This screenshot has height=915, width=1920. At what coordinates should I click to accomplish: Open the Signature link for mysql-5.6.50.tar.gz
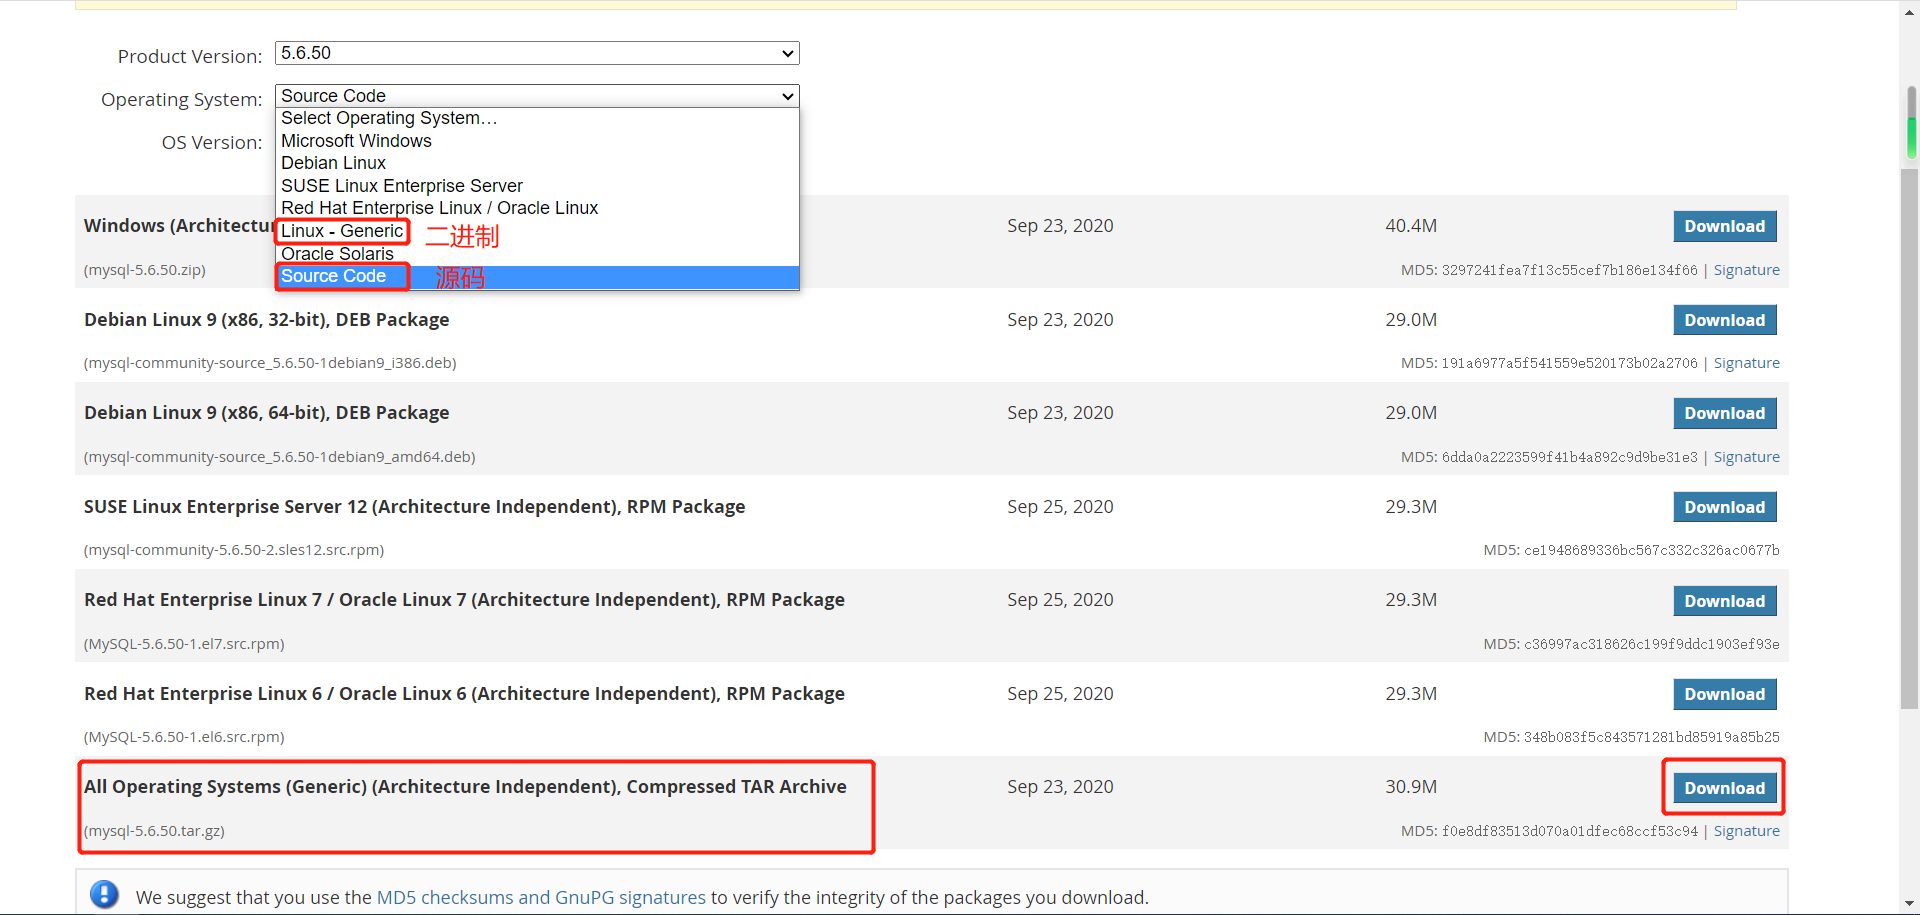point(1746,831)
